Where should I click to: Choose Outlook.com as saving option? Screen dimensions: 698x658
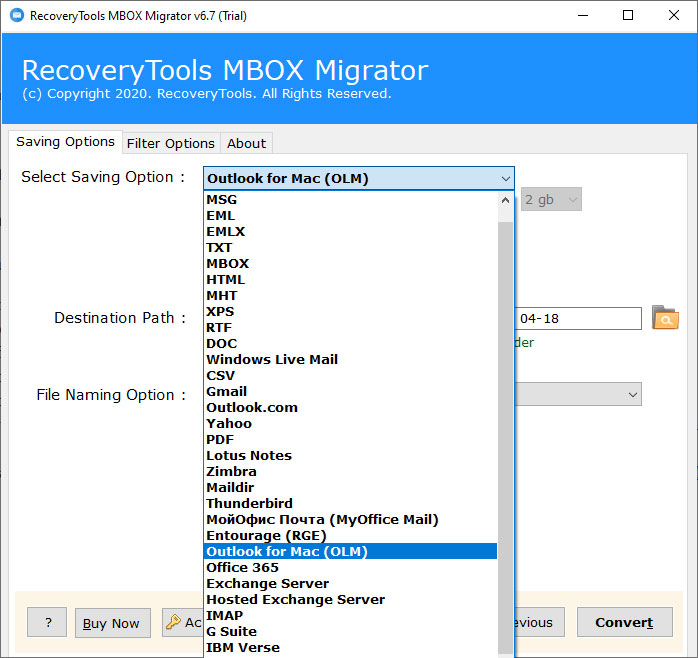[x=350, y=408]
